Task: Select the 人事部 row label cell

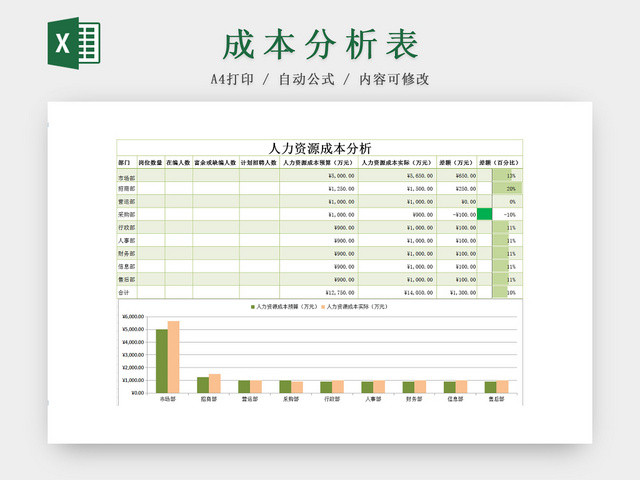Action: pos(127,240)
